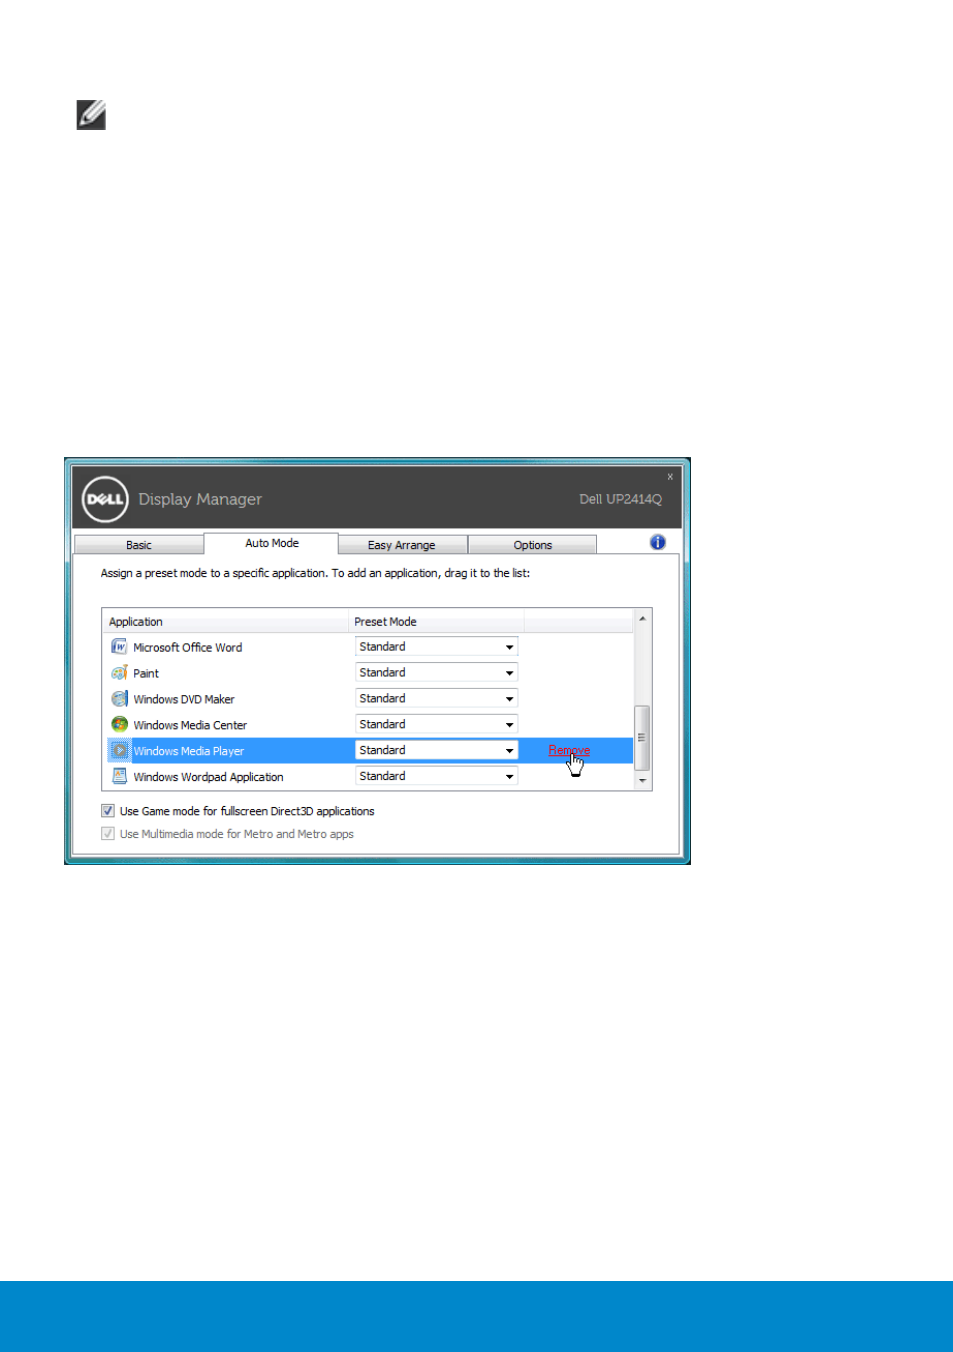
Task: Click the pencil note icon on the page
Action: [x=91, y=115]
